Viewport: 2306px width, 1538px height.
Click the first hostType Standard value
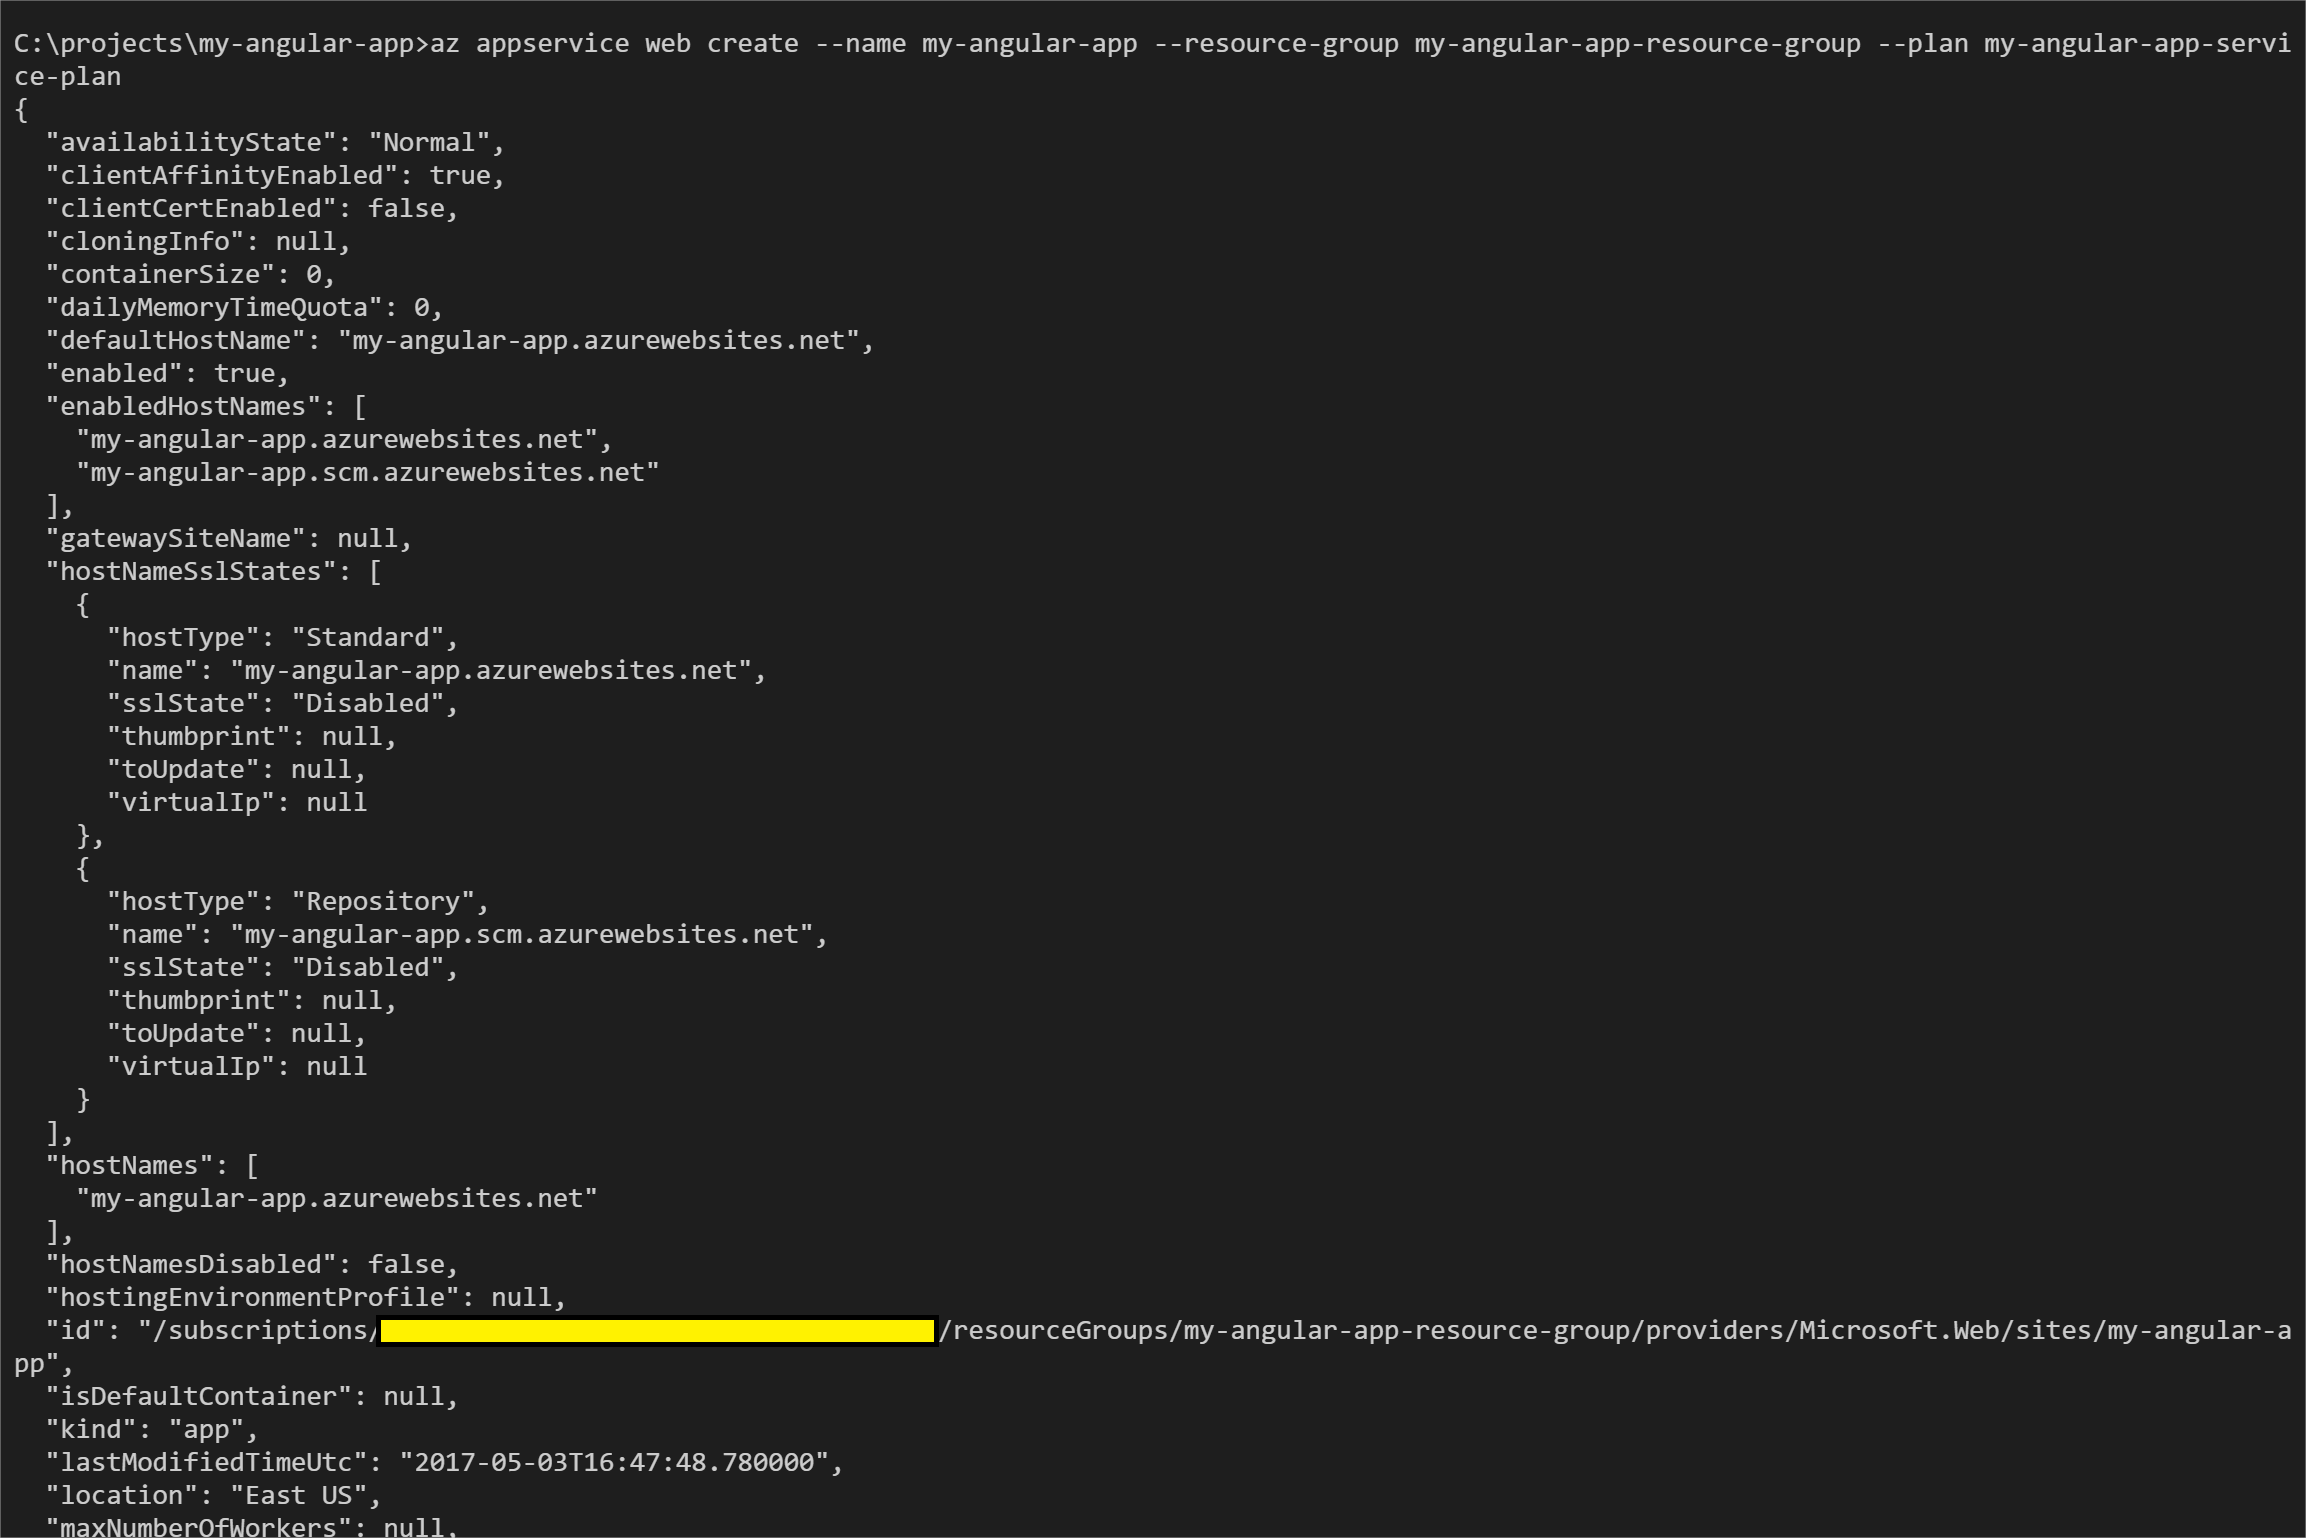[x=370, y=637]
